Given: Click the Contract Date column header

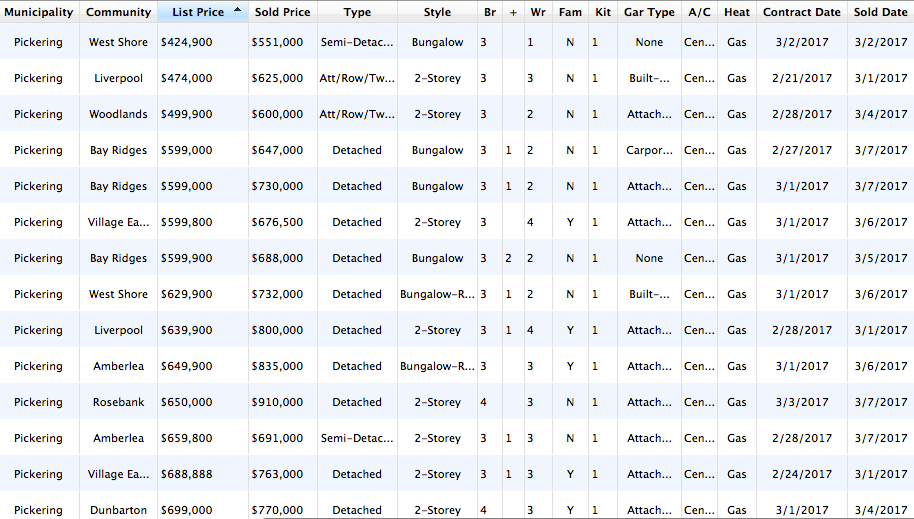Looking at the screenshot, I should 801,13.
